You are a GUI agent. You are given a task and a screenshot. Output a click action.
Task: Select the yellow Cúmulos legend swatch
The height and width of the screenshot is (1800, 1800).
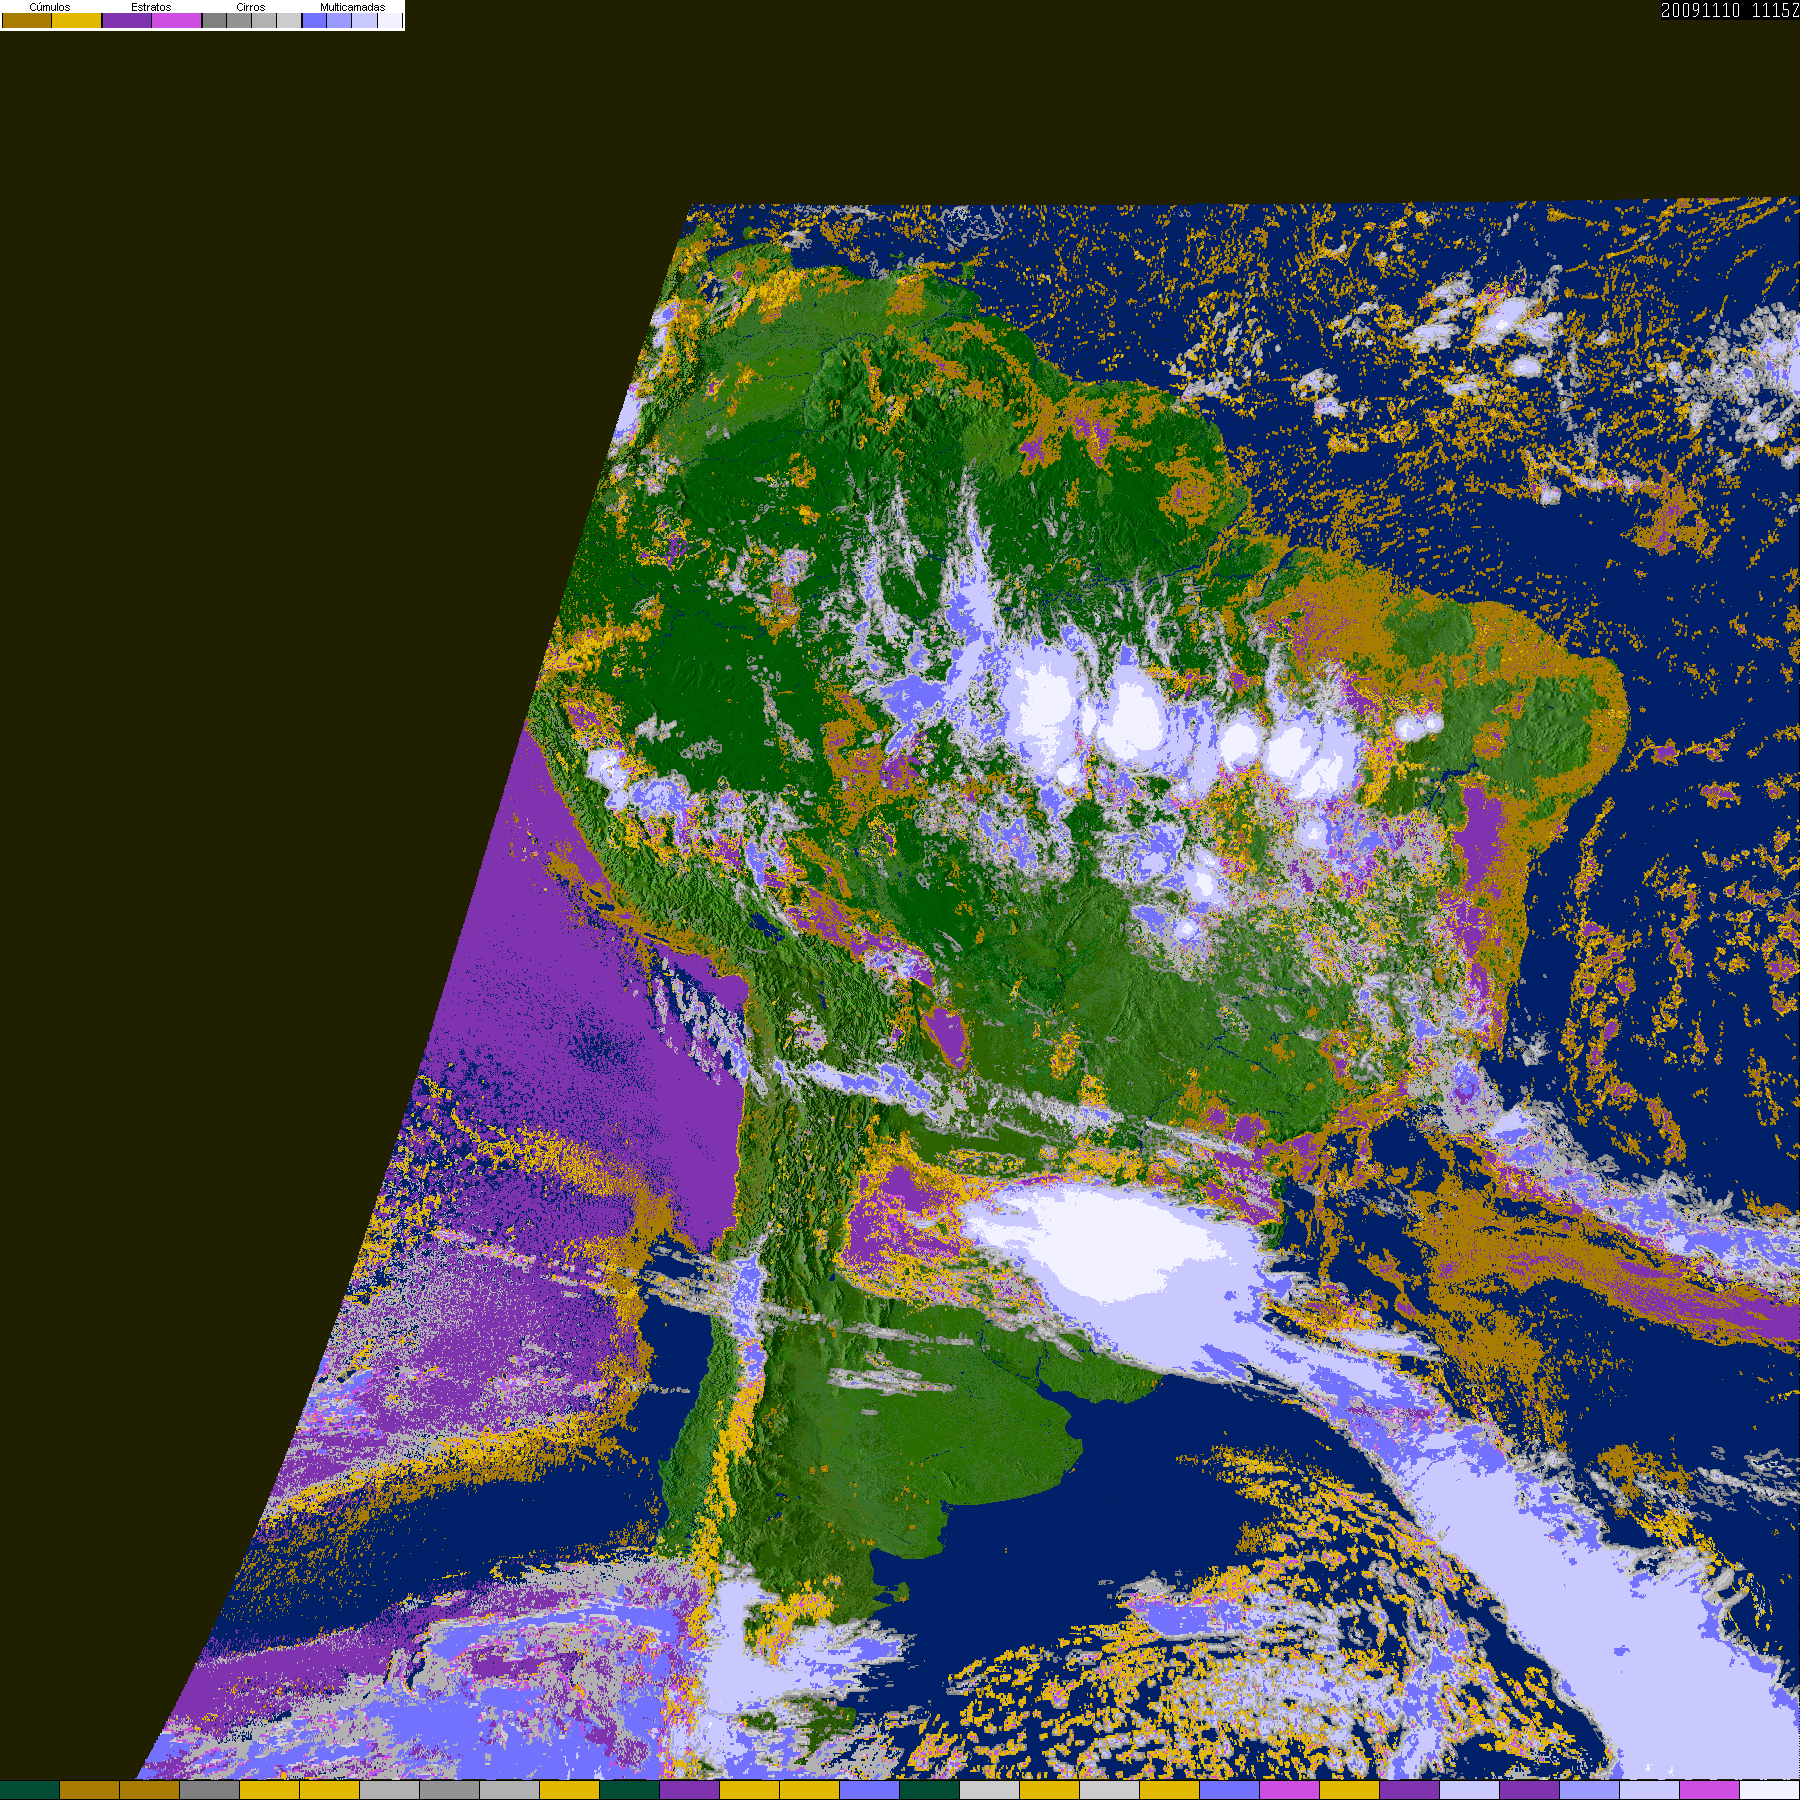(x=77, y=21)
